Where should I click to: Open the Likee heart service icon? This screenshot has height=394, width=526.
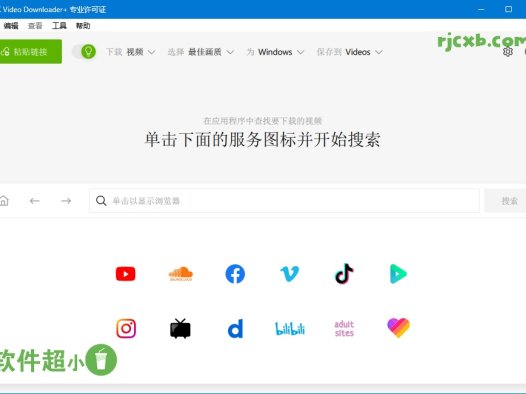coord(398,328)
